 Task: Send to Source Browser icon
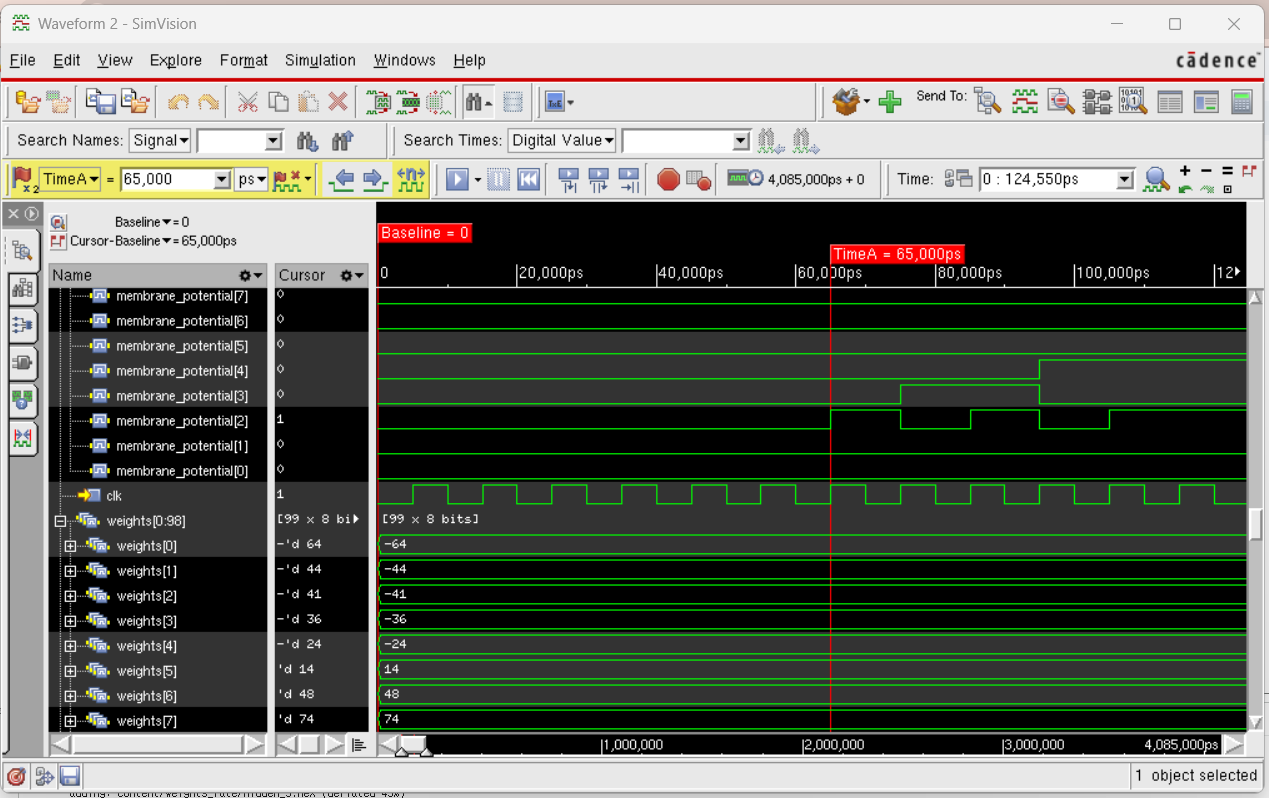click(x=1060, y=101)
